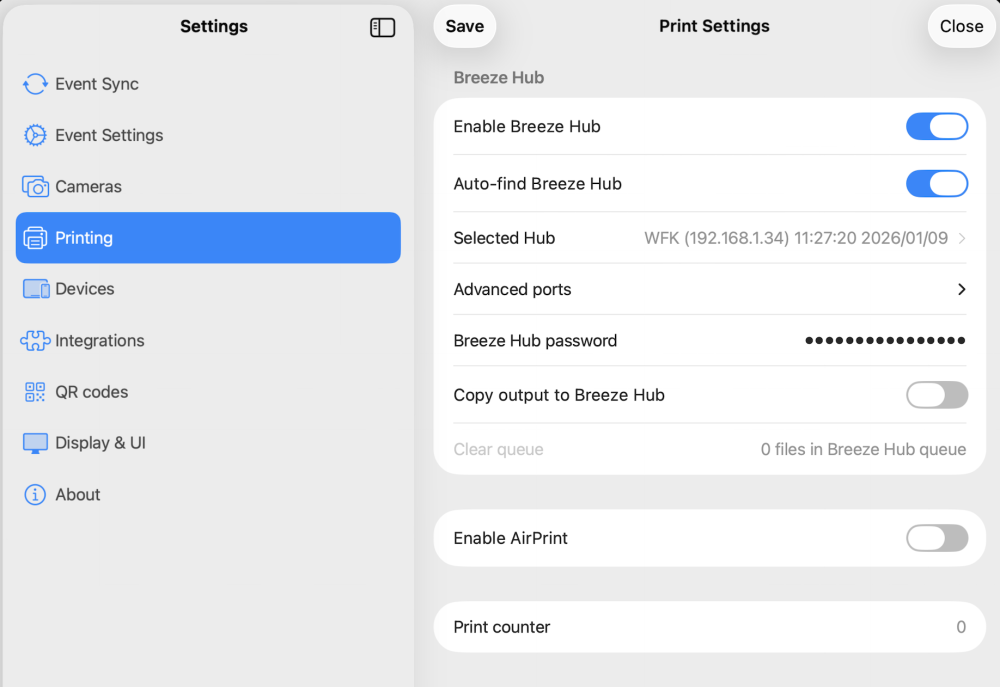Click the About info icon
The height and width of the screenshot is (687, 1000).
35,495
